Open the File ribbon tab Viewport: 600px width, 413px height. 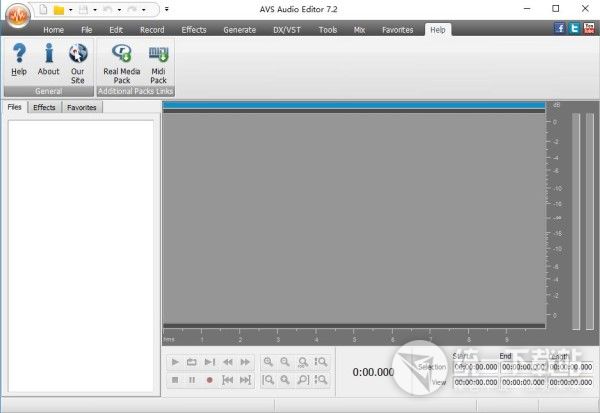(x=86, y=29)
